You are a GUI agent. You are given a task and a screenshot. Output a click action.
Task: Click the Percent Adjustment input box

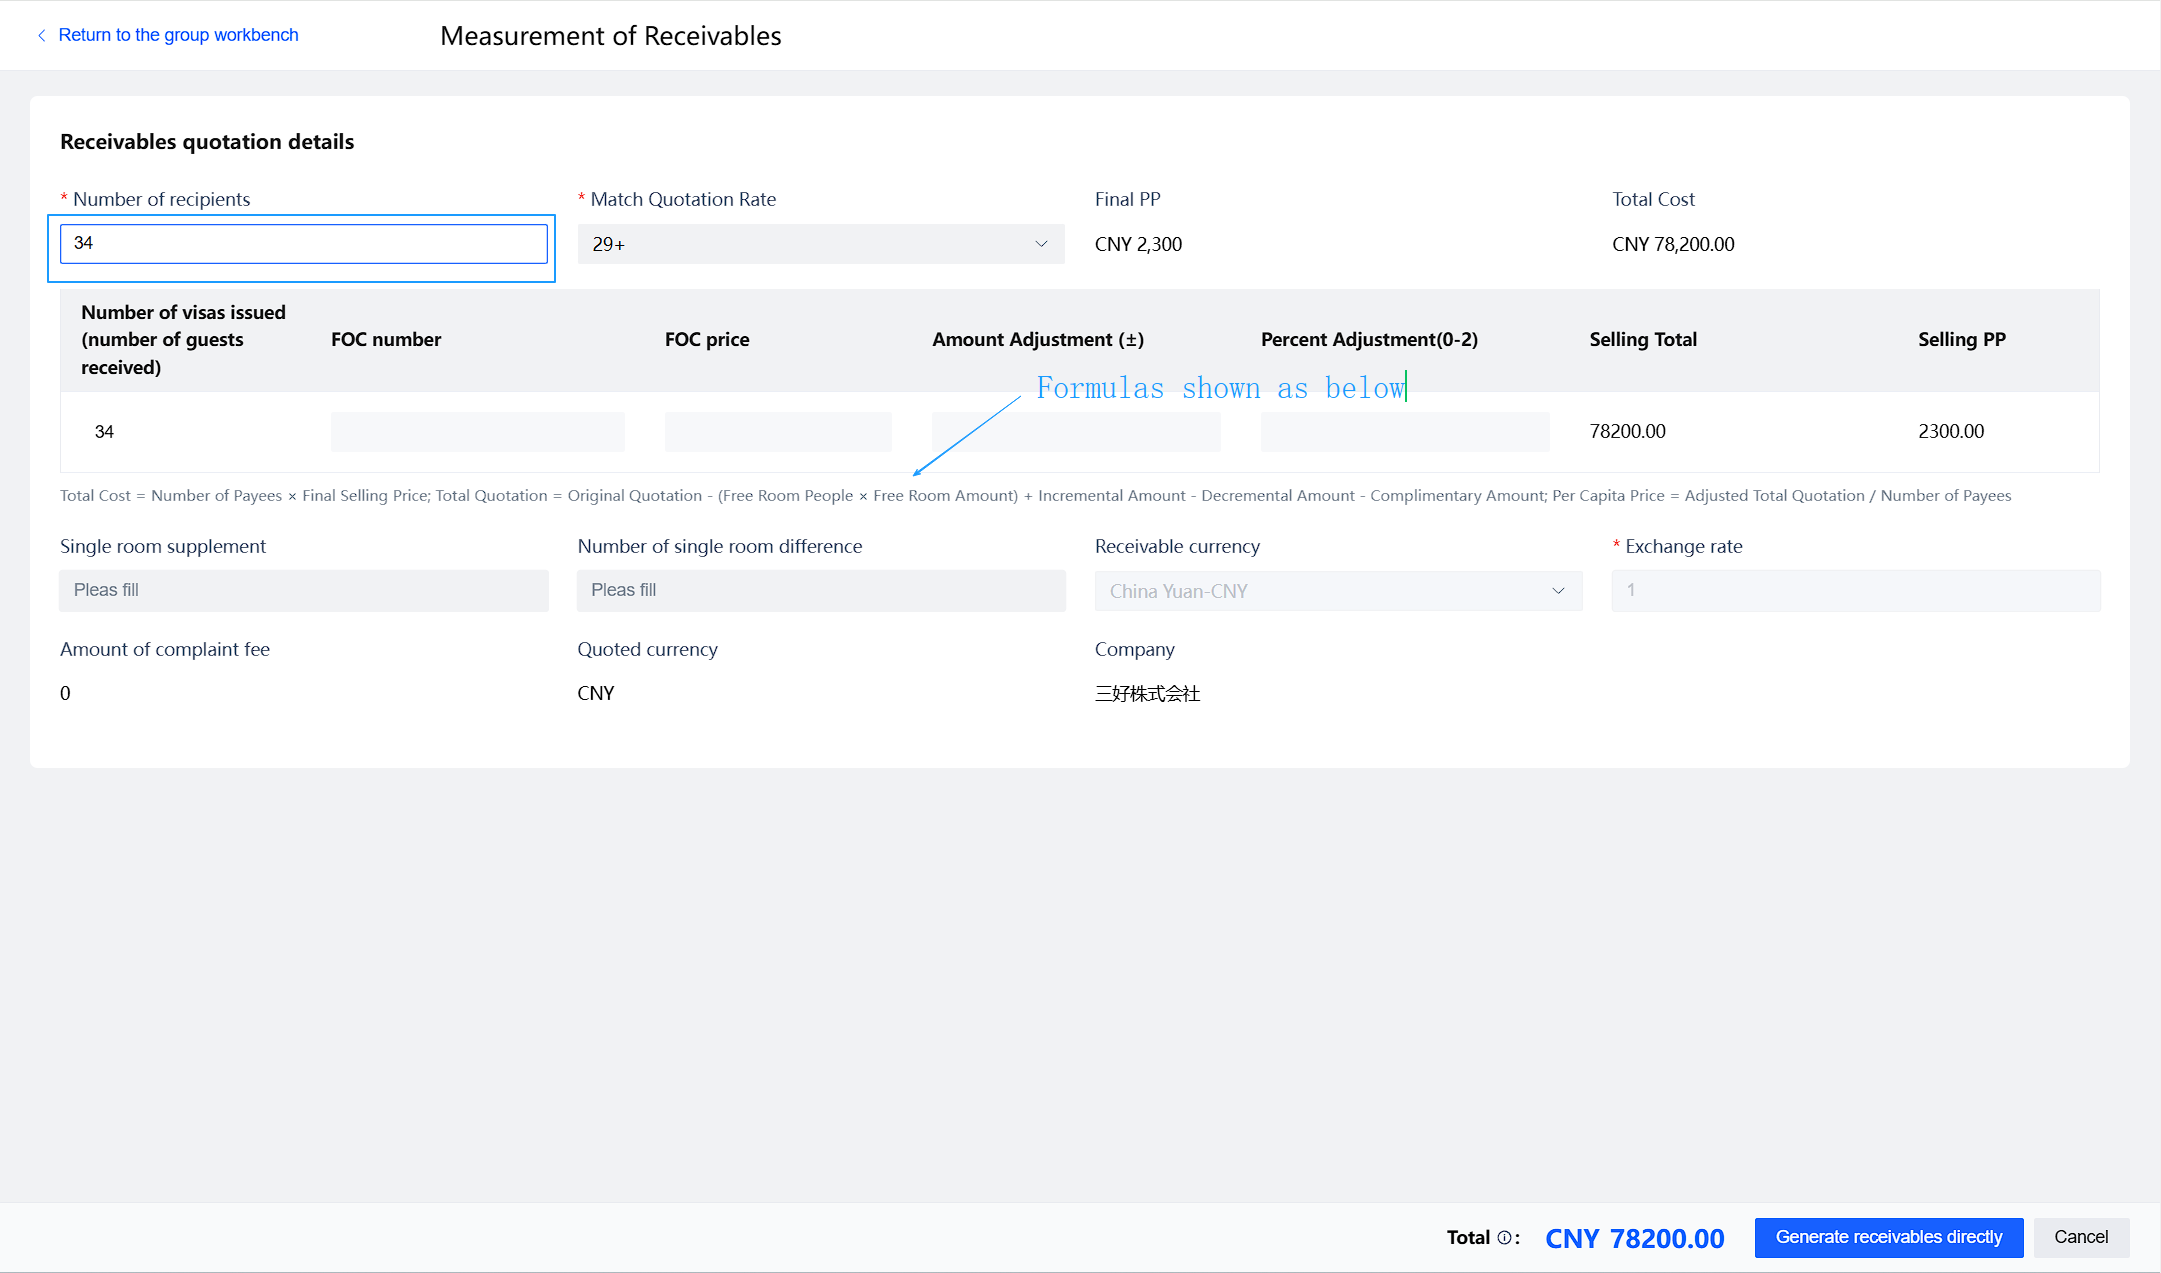[1405, 432]
